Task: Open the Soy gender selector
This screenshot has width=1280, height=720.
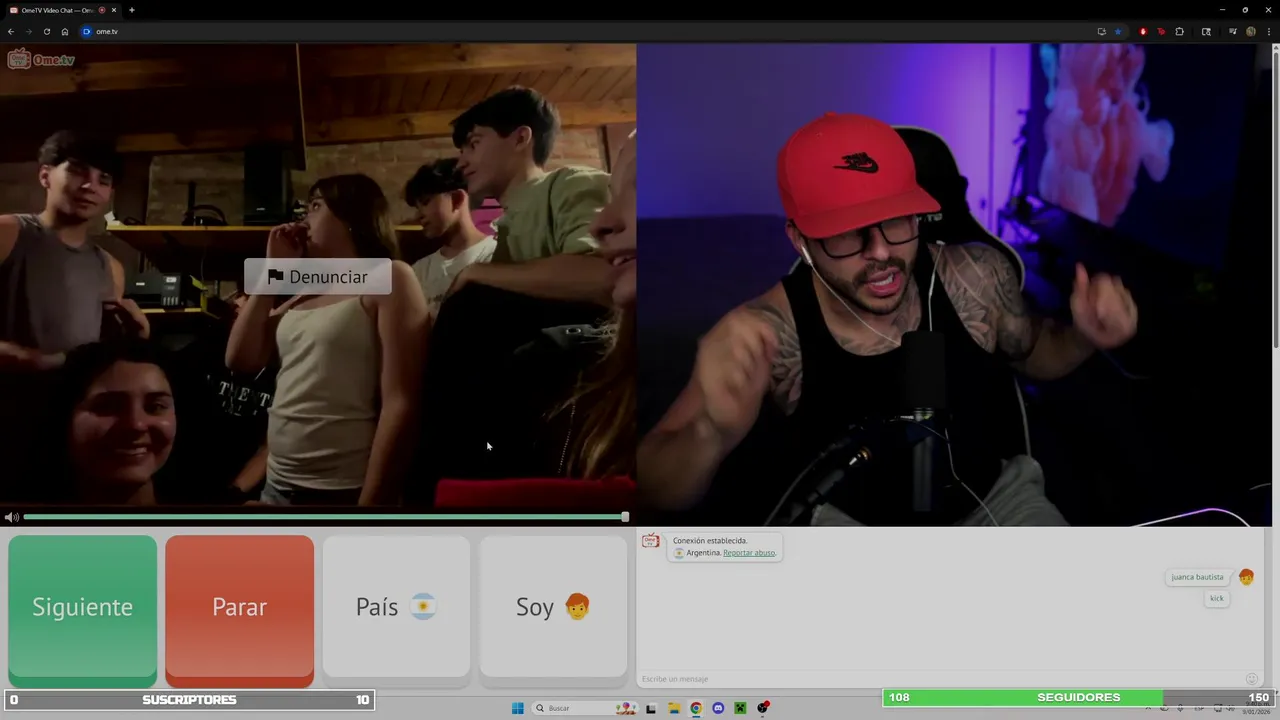Action: pyautogui.click(x=553, y=607)
